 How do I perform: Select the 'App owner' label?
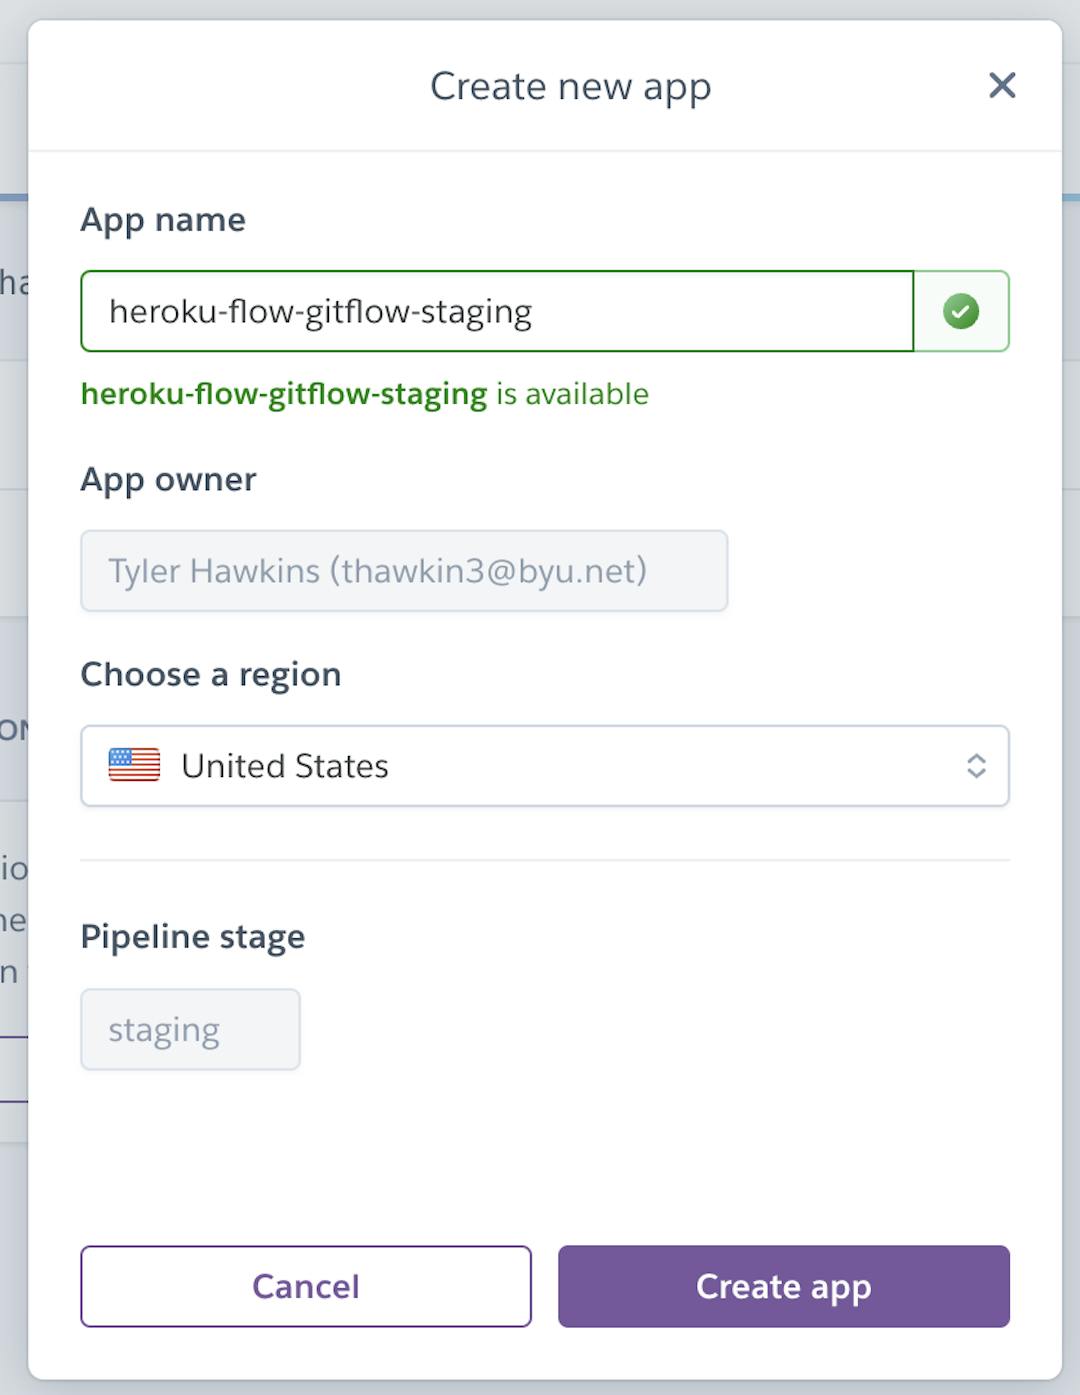[x=168, y=480]
